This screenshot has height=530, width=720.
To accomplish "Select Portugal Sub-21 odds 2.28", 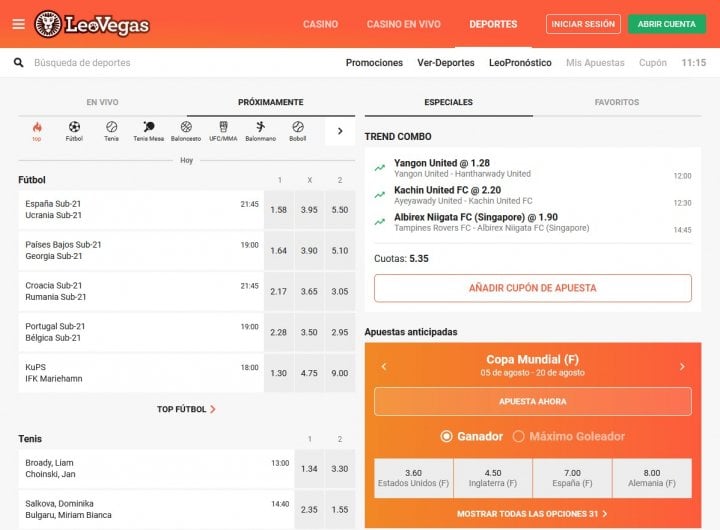I will point(279,333).
